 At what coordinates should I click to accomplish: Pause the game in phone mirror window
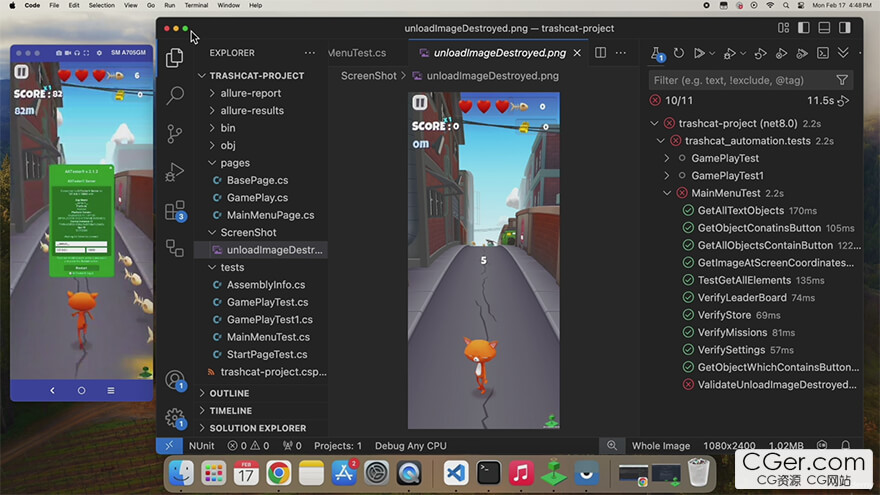pyautogui.click(x=21, y=72)
